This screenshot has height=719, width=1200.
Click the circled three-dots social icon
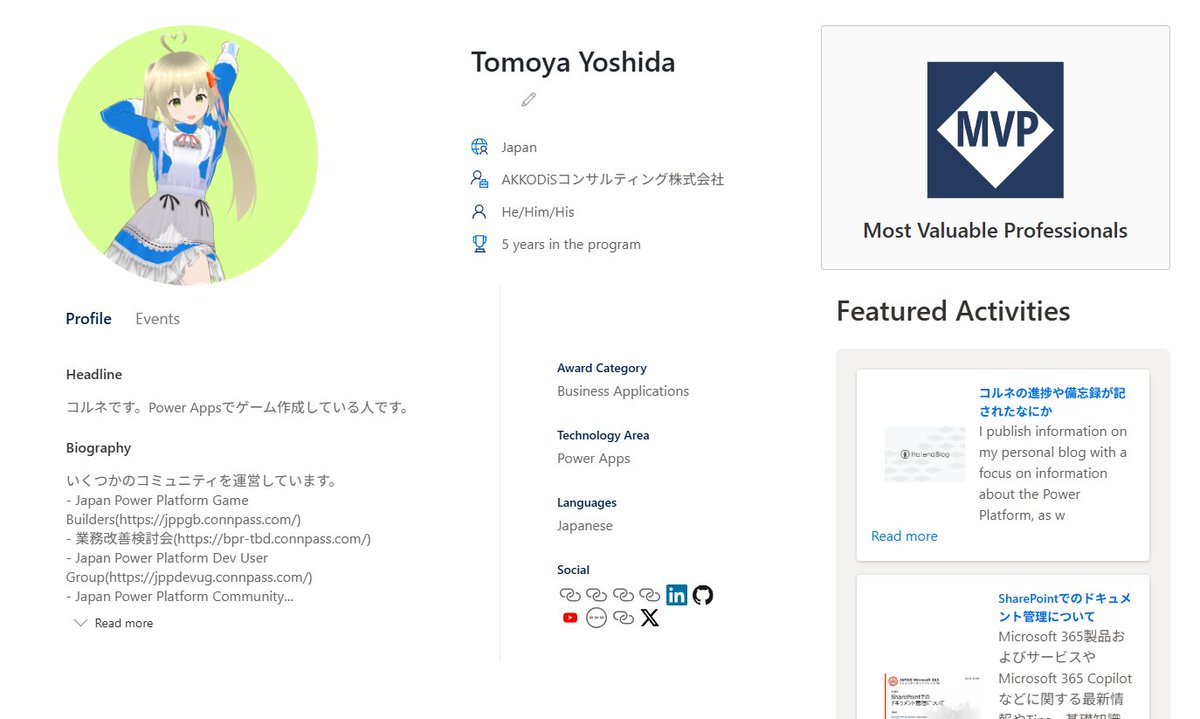[596, 618]
